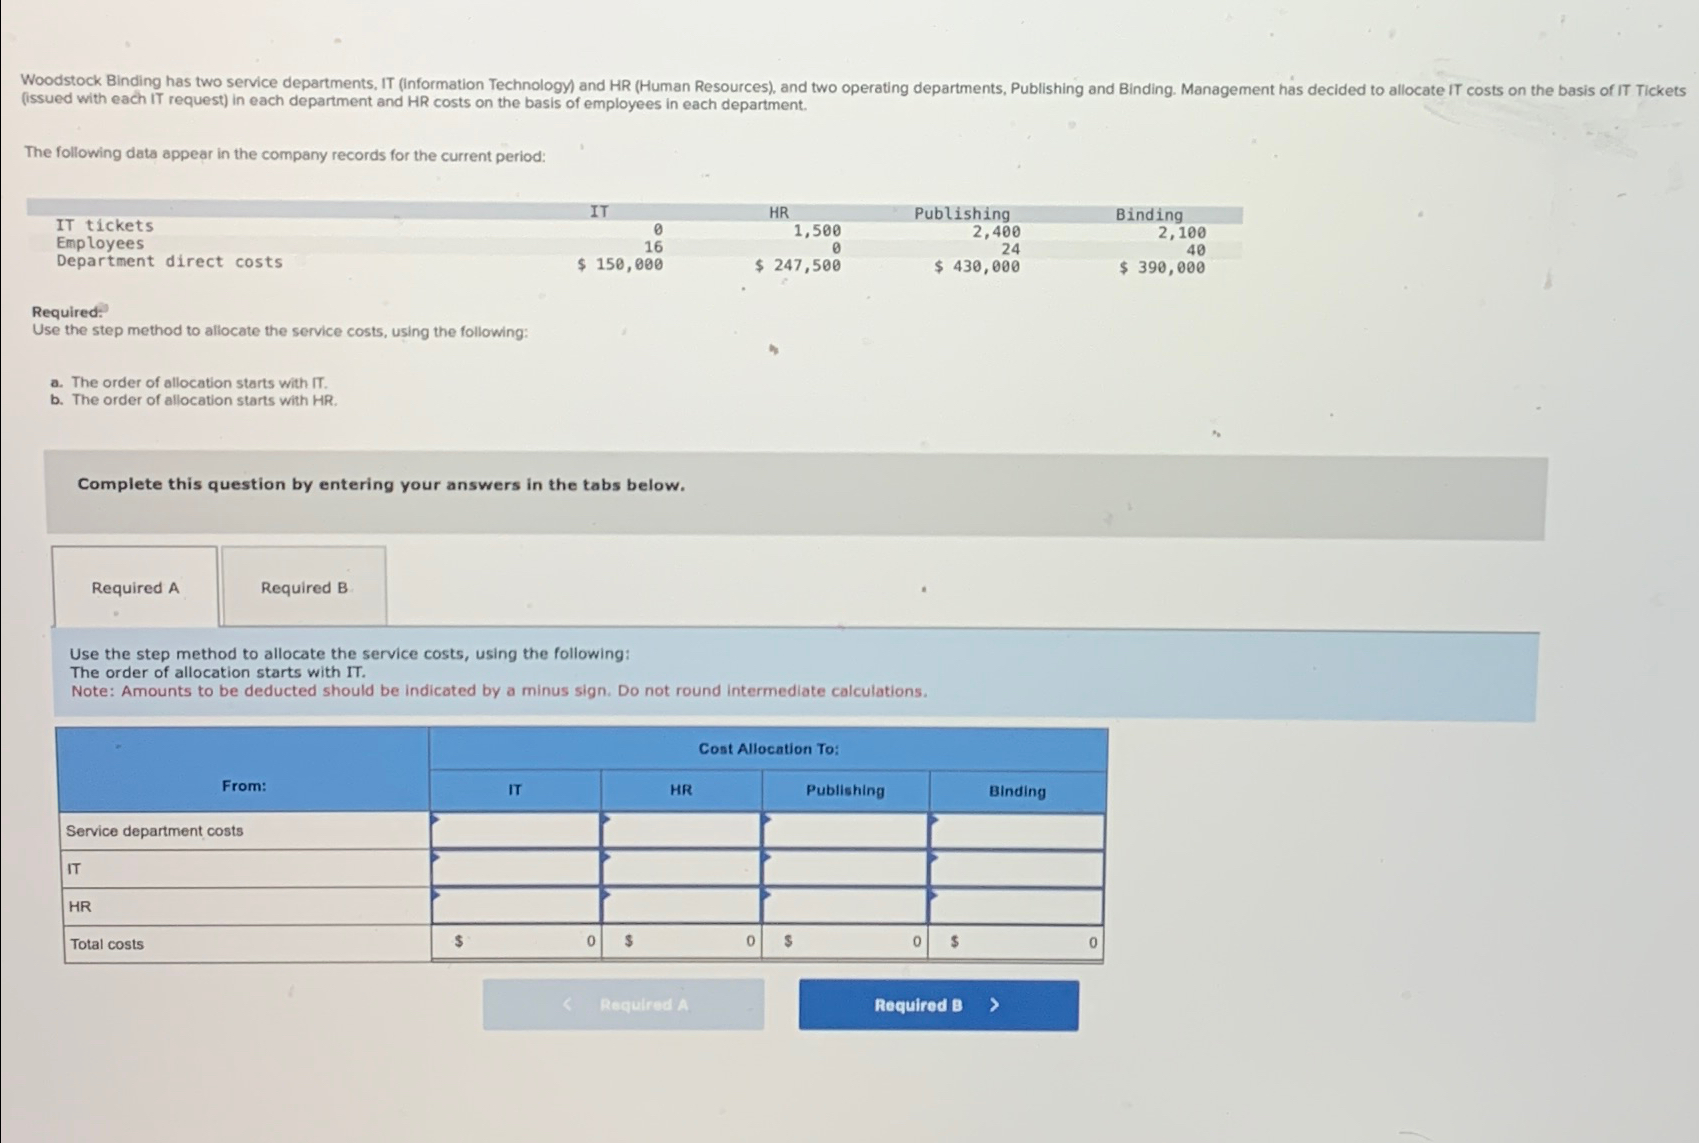The image size is (1699, 1143).
Task: Click the red Note about minus sign
Action: [x=499, y=691]
